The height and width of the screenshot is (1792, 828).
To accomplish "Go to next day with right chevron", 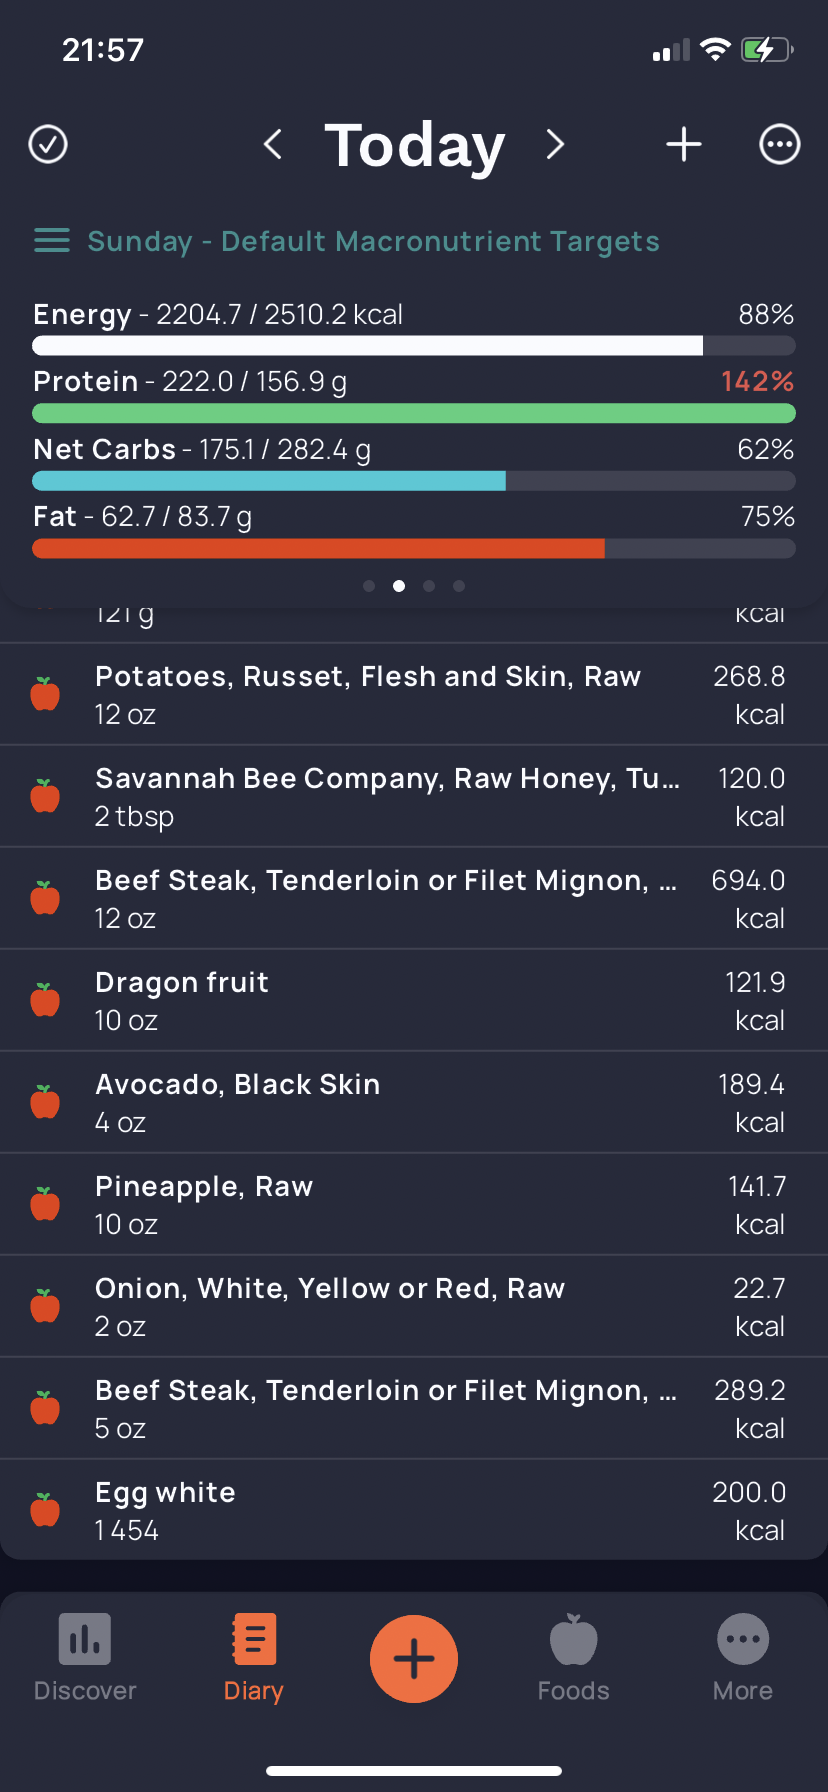I will click(555, 144).
